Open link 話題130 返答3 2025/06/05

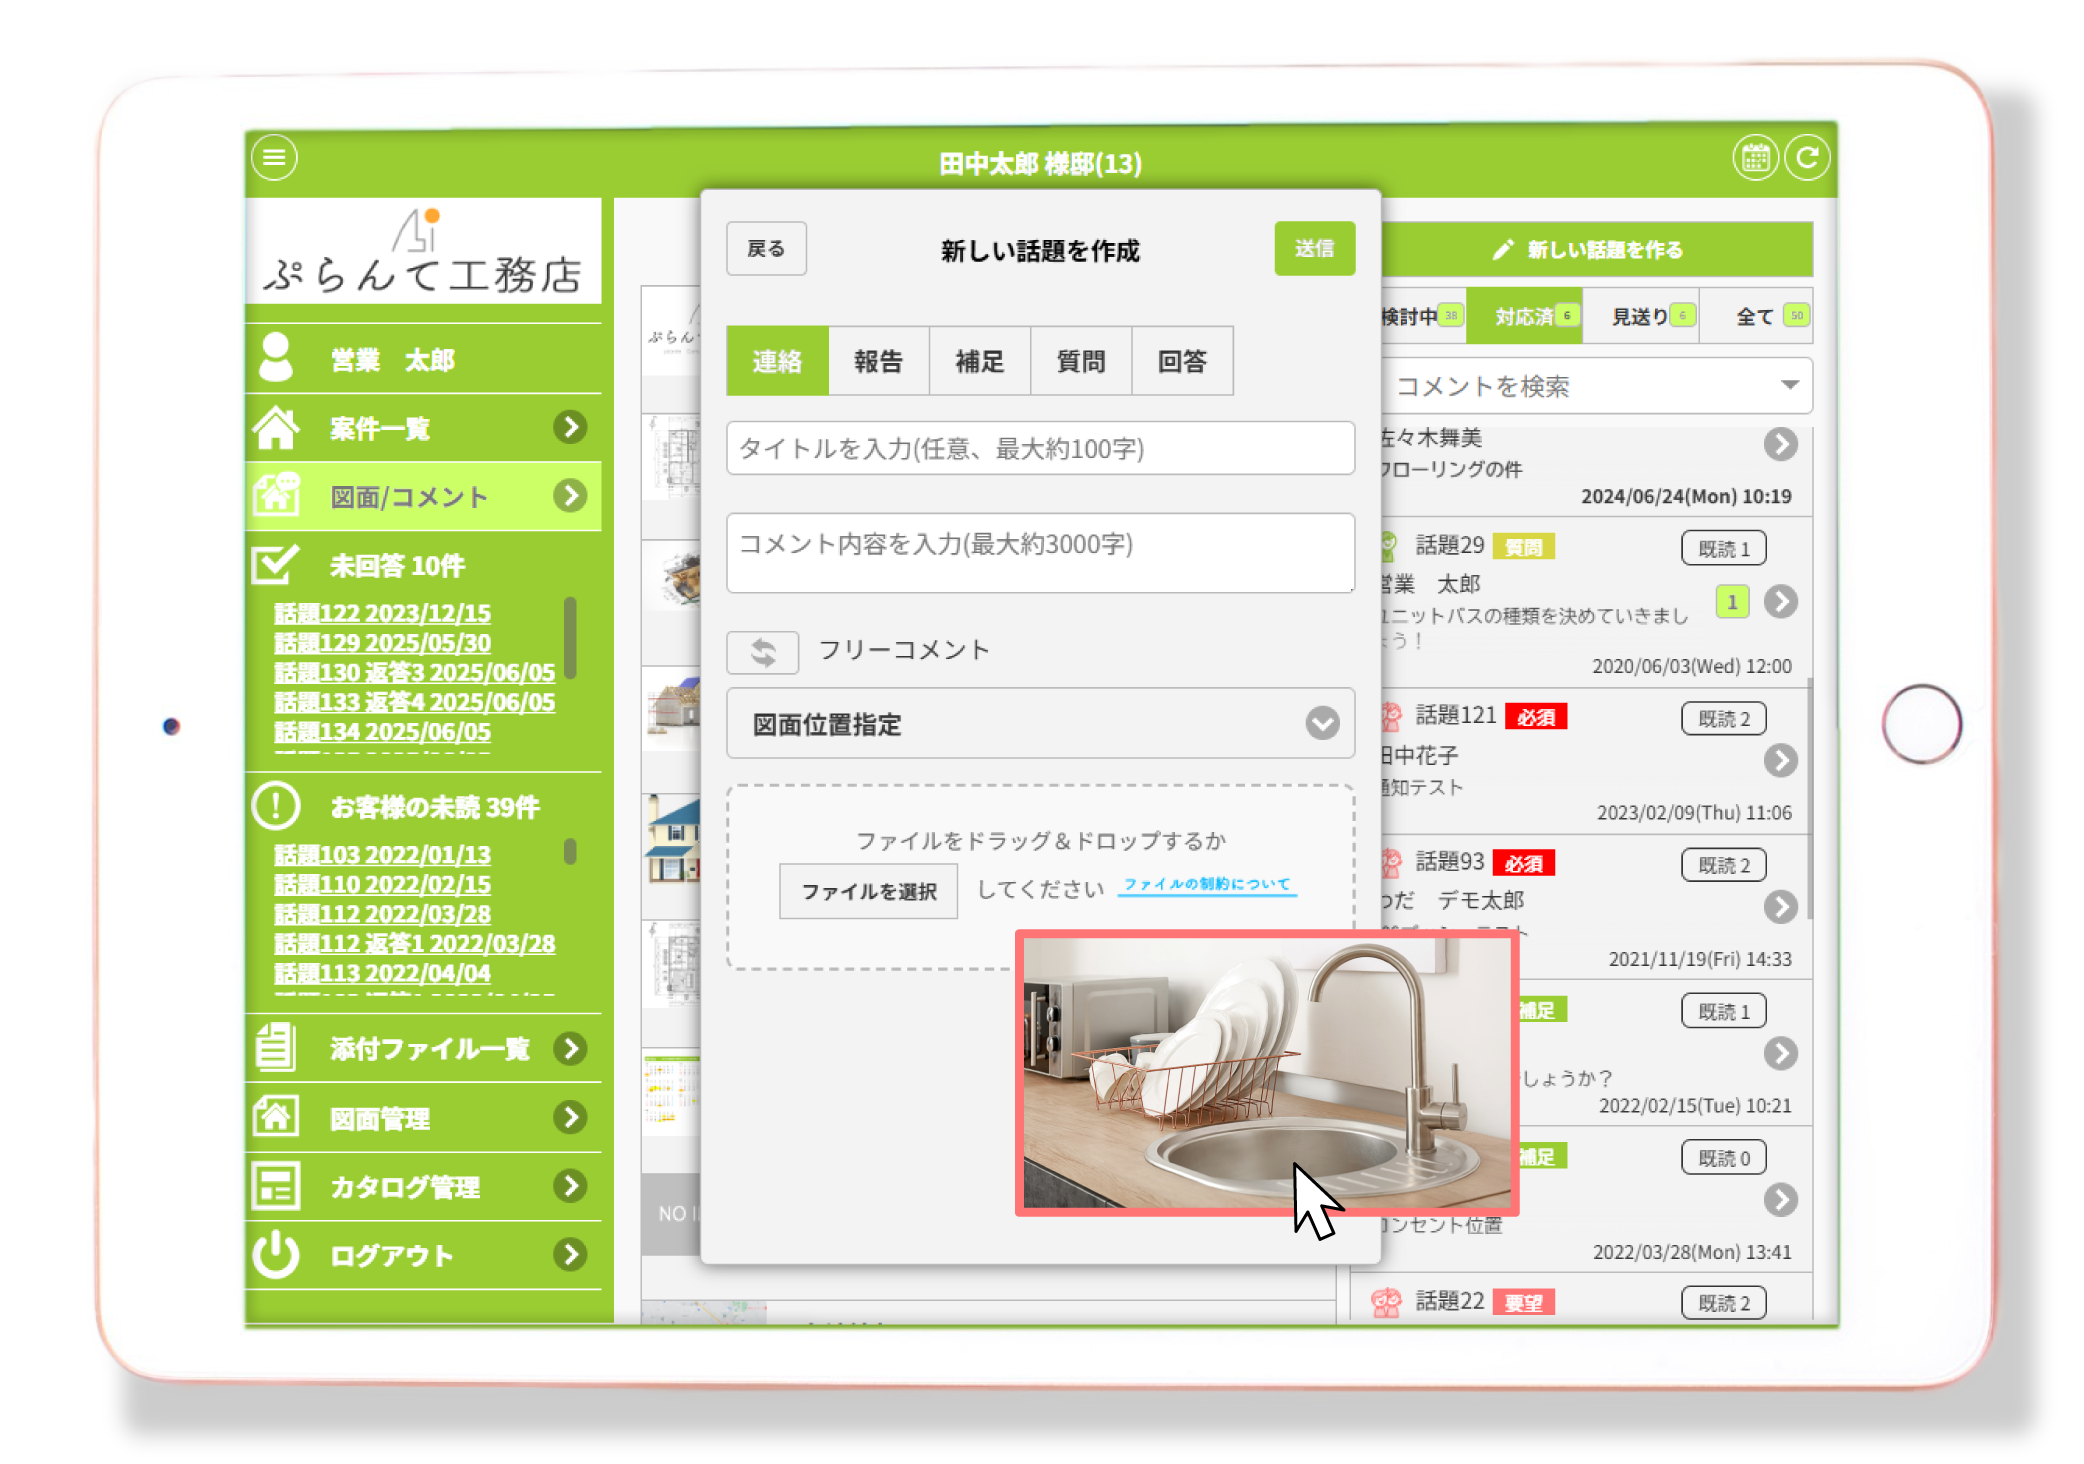(x=414, y=672)
